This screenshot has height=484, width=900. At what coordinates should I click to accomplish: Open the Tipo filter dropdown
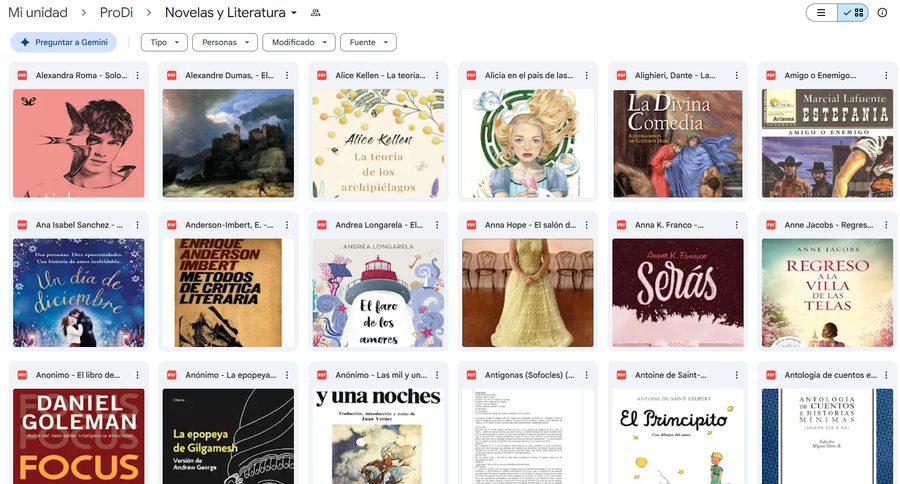[164, 42]
